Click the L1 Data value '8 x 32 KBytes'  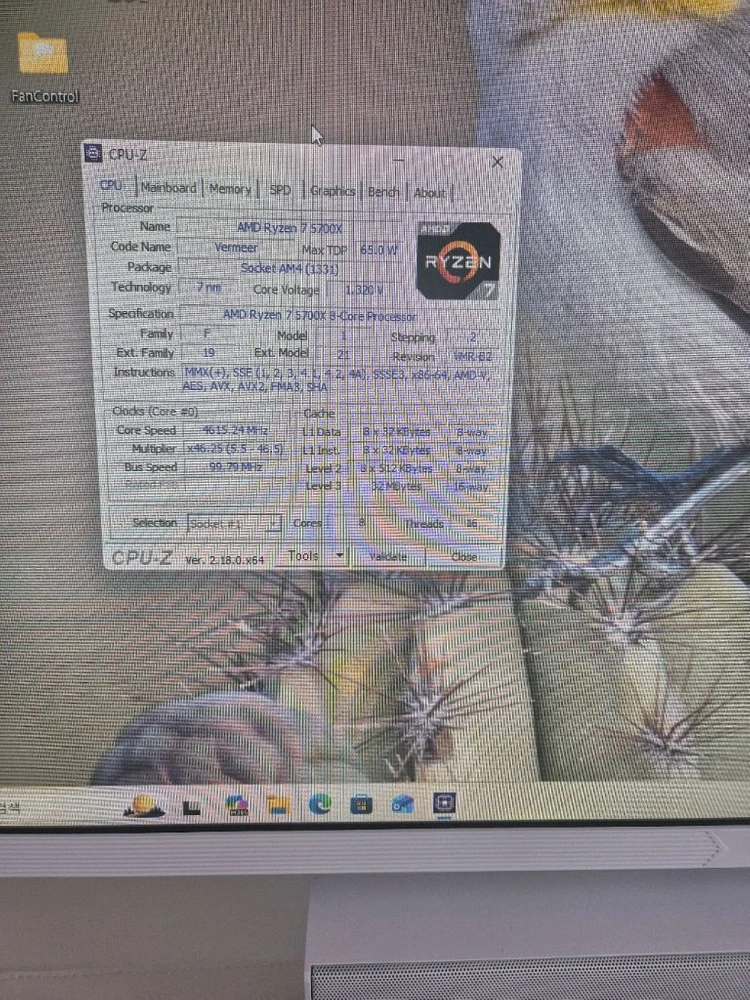397,432
